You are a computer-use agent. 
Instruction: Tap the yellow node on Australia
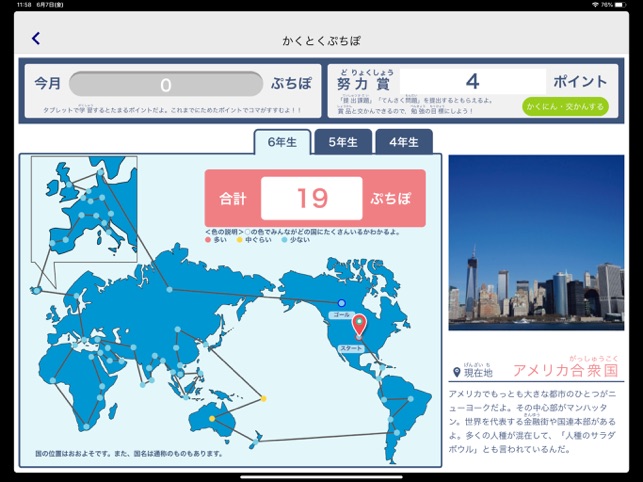(x=212, y=419)
